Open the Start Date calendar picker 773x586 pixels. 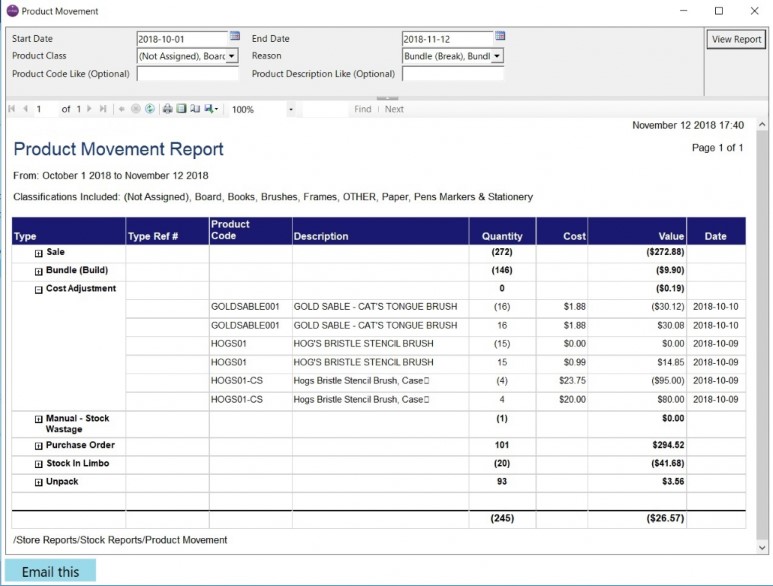[x=235, y=36]
